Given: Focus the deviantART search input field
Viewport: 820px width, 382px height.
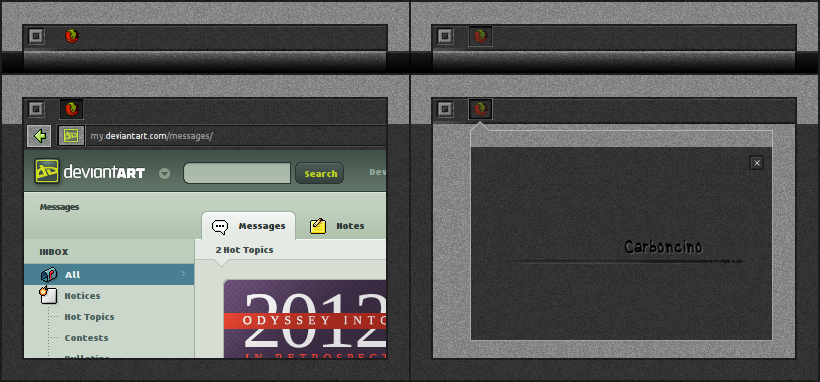Looking at the screenshot, I should pyautogui.click(x=237, y=173).
